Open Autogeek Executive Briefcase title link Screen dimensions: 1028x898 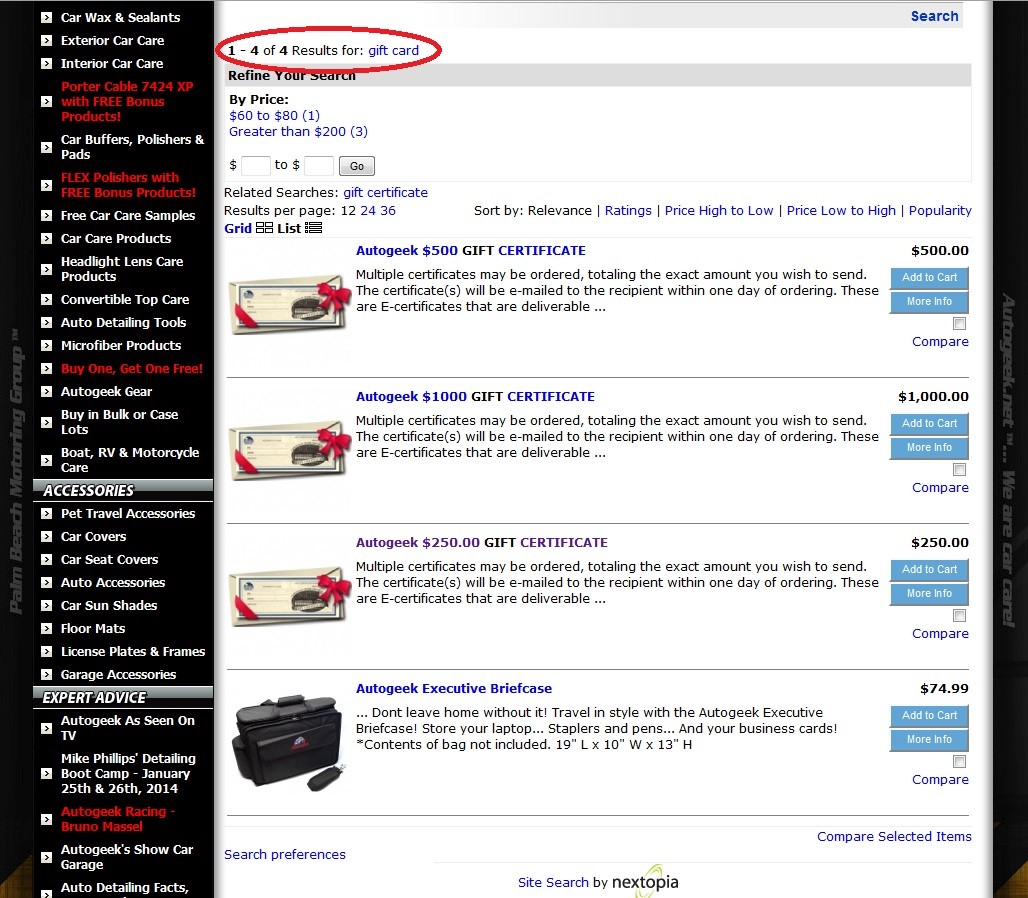[x=454, y=689]
